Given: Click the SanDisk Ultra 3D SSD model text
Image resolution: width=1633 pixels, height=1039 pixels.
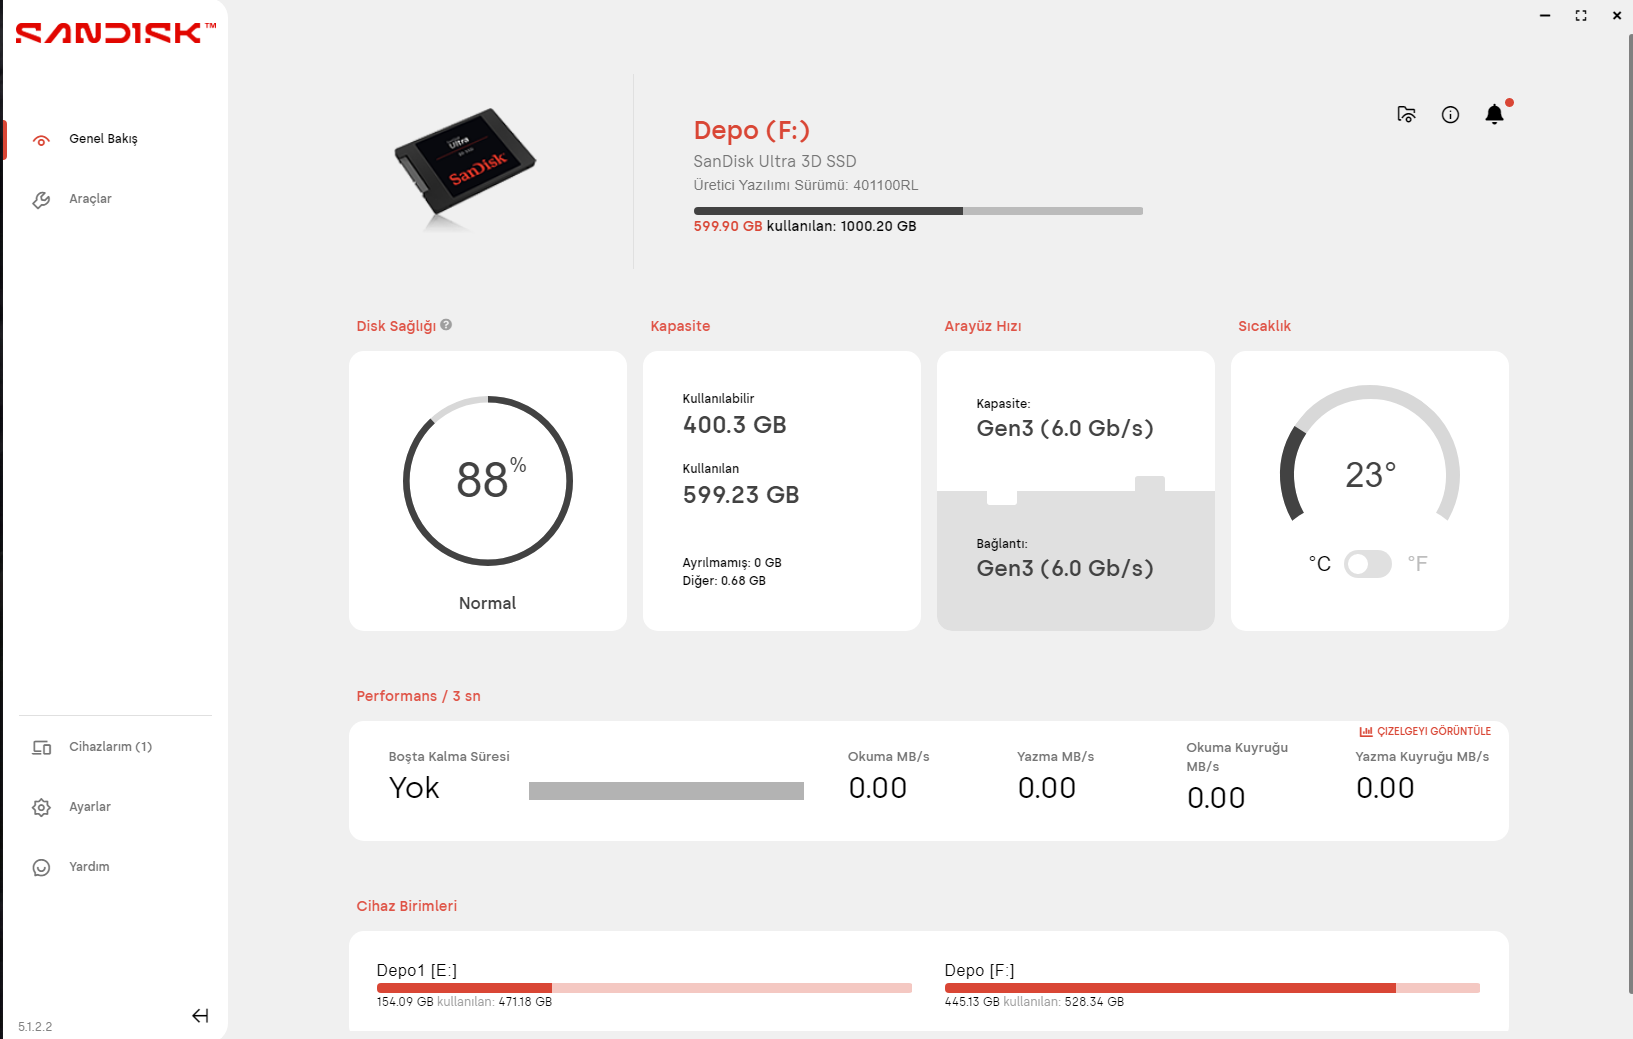Looking at the screenshot, I should coord(775,161).
